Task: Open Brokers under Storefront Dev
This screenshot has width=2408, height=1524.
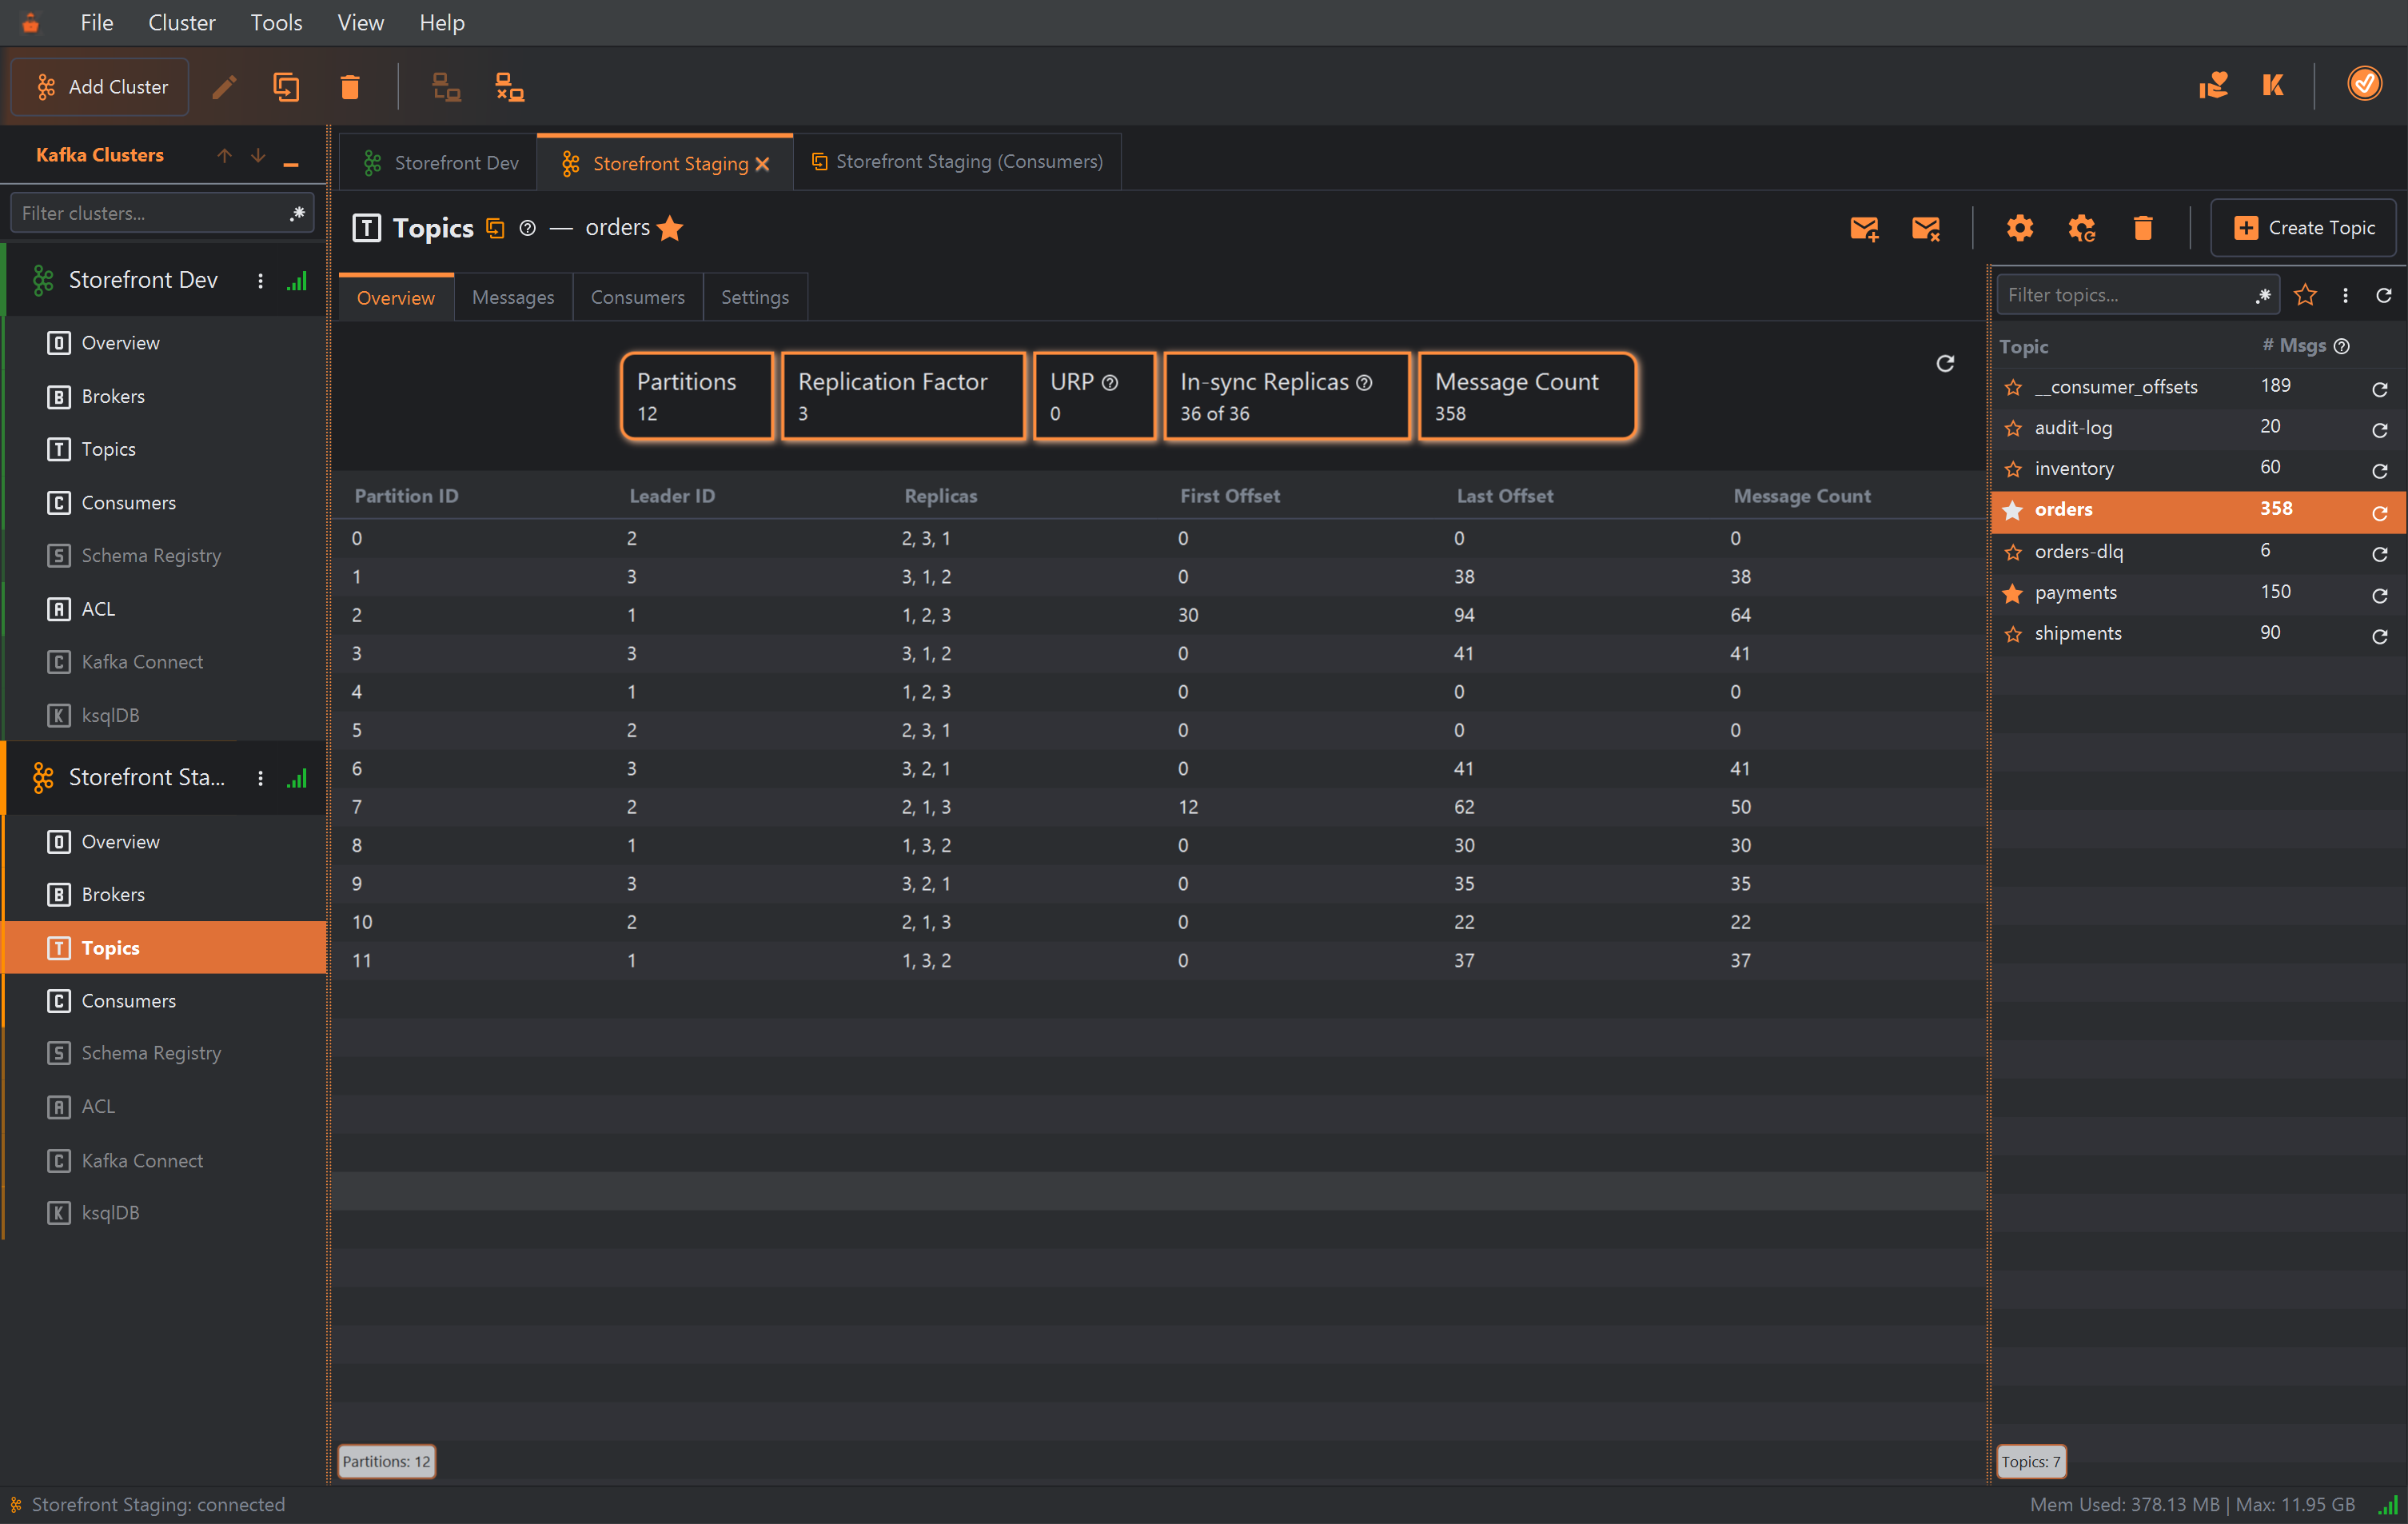Action: [164, 396]
